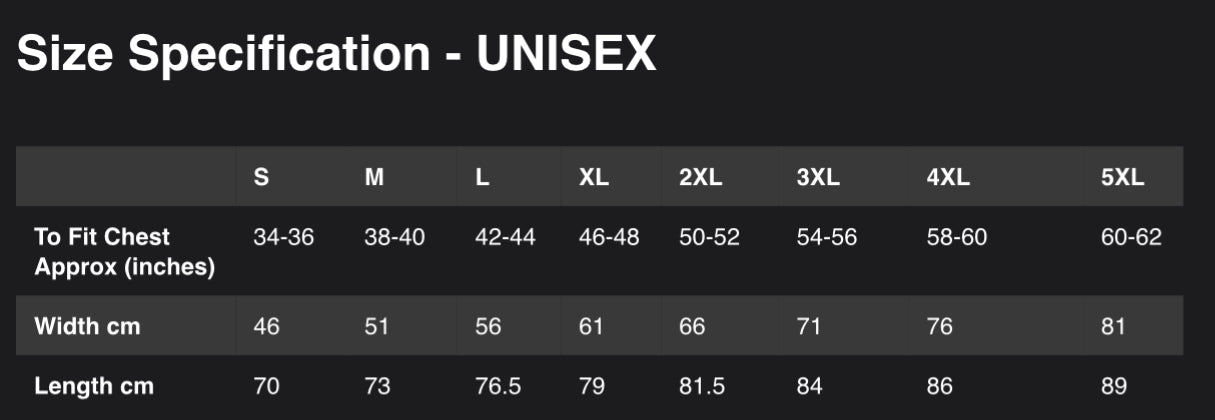Click the XL size column header
The width and height of the screenshot is (1215, 420).
pos(594,178)
